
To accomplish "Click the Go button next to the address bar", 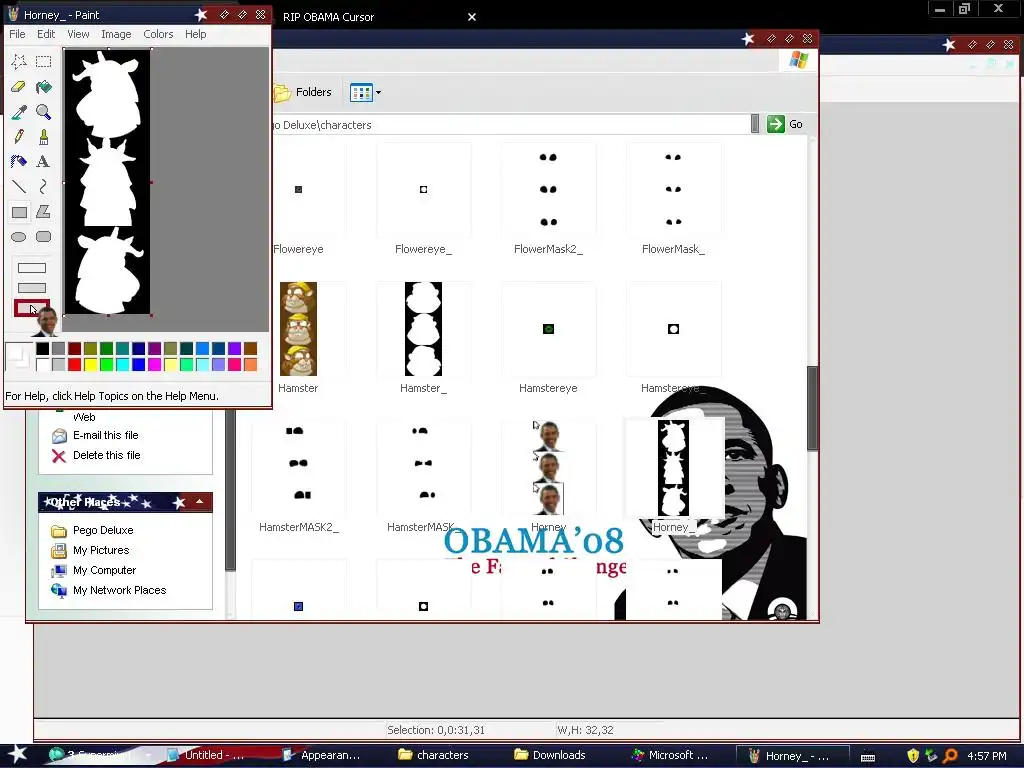I will point(785,124).
